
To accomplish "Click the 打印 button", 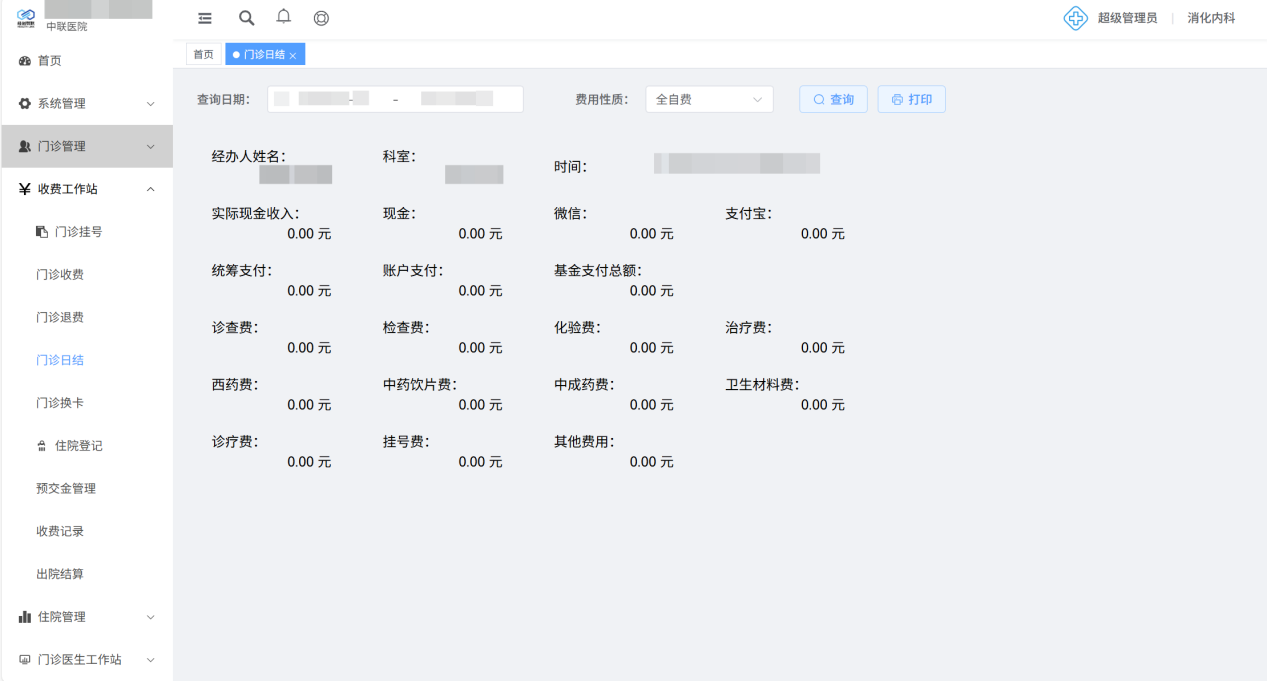I will (911, 99).
